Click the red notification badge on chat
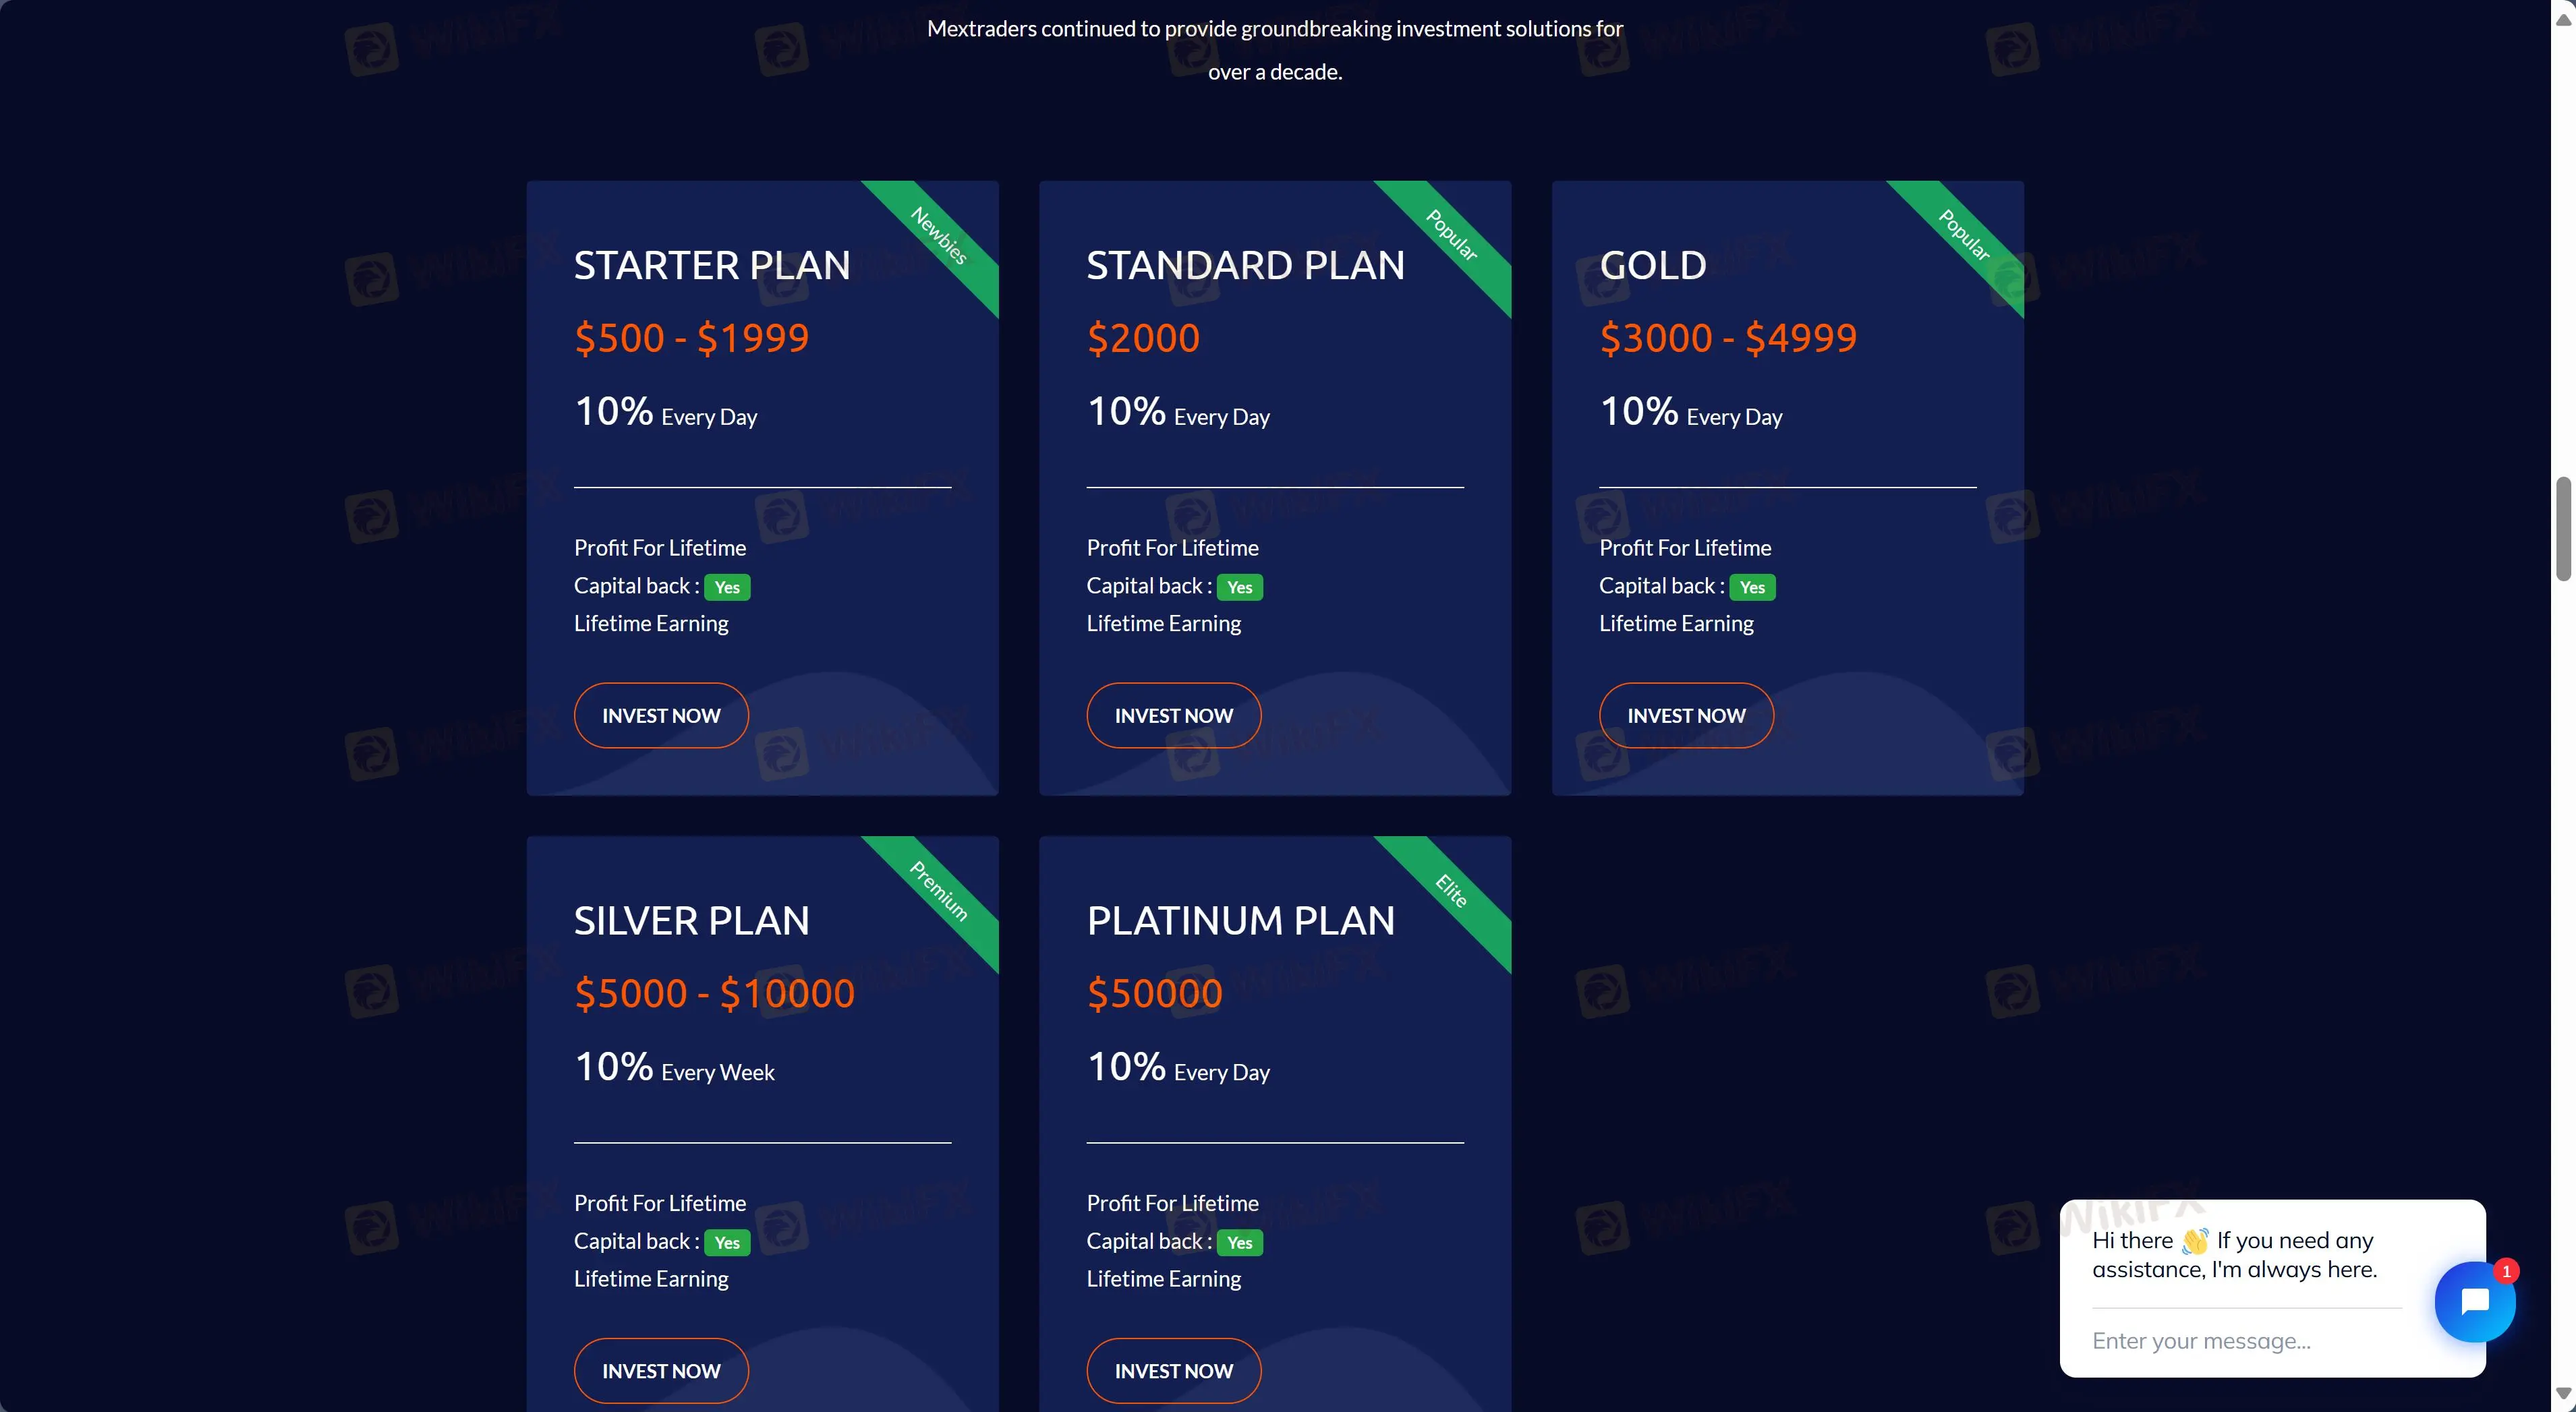 2506,1271
